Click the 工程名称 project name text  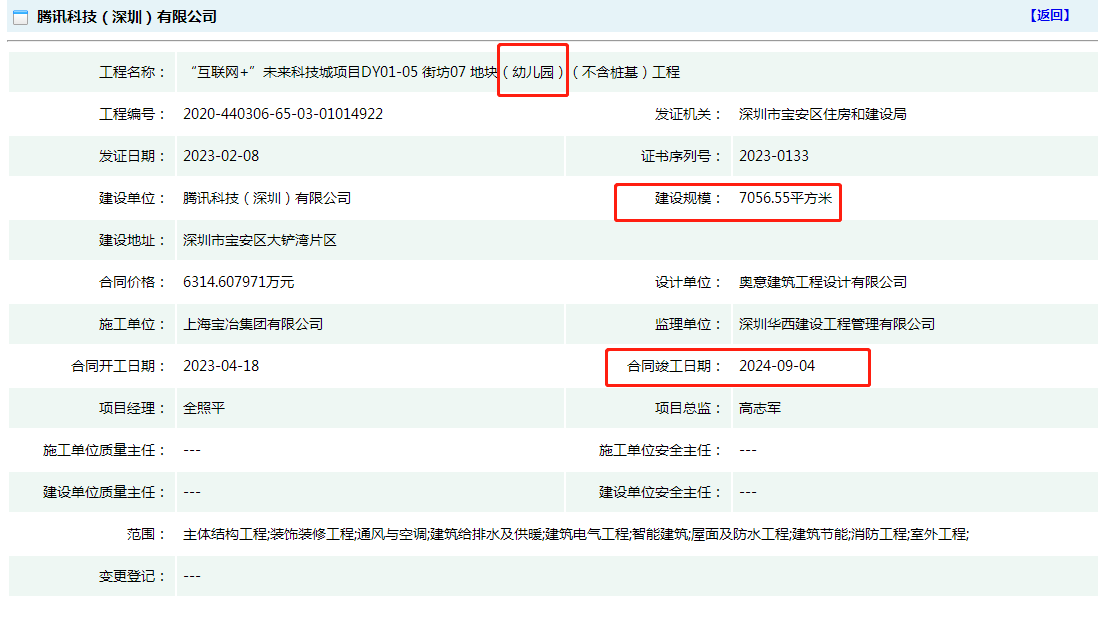431,72
